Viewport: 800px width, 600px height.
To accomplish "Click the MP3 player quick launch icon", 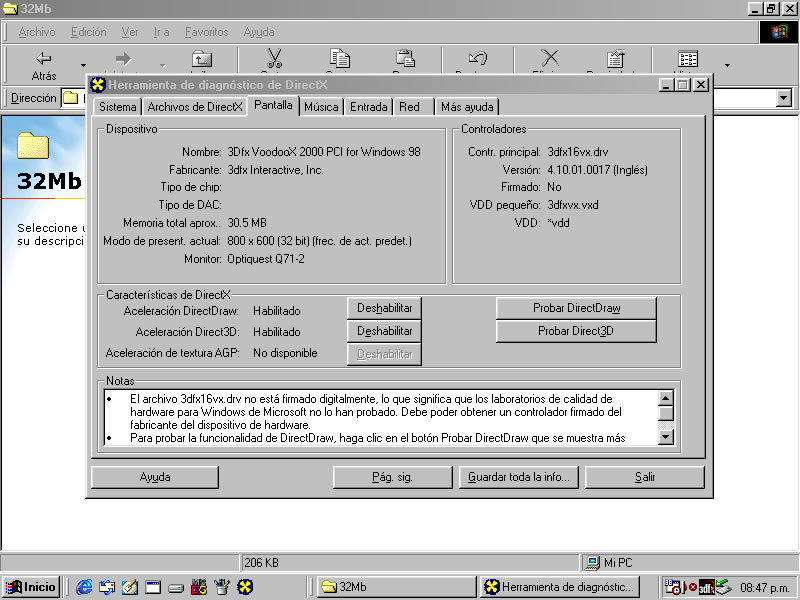I will 199,587.
